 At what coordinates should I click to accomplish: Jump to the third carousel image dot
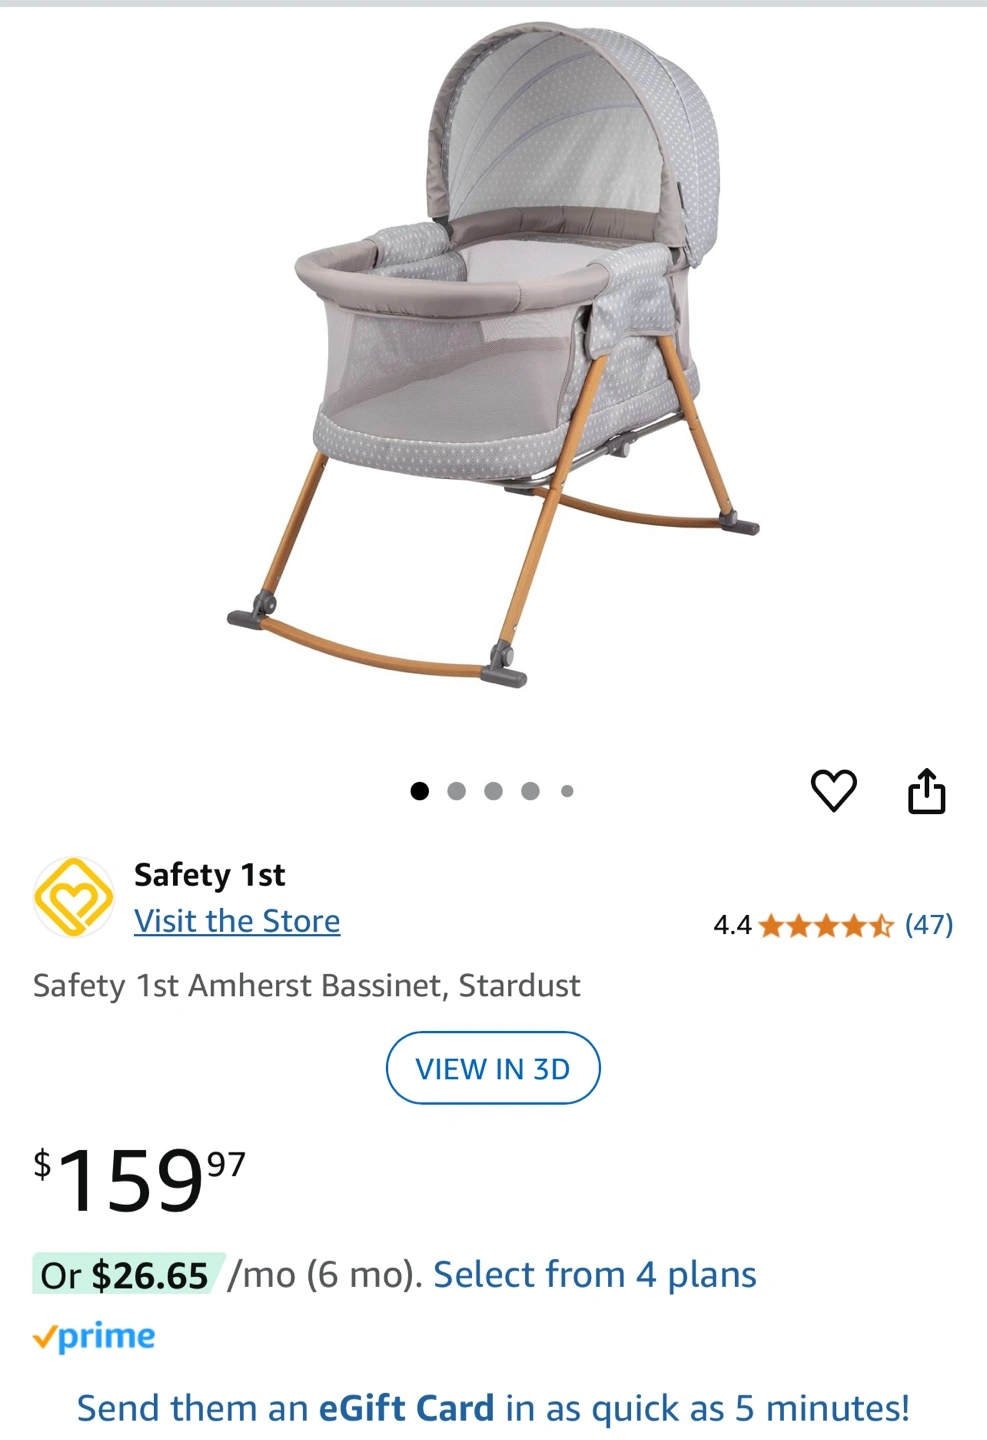coord(493,791)
